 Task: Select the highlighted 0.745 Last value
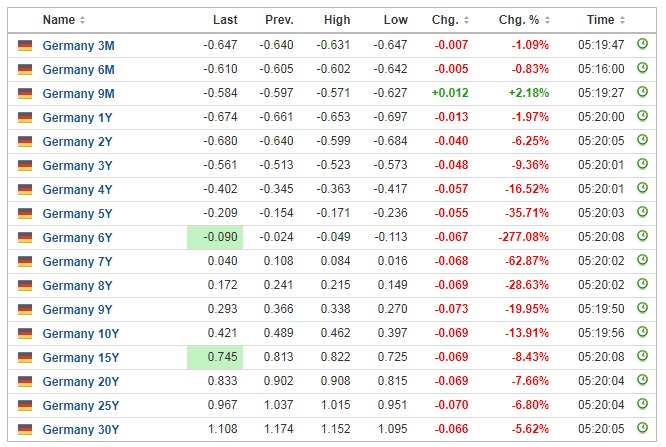(x=215, y=357)
